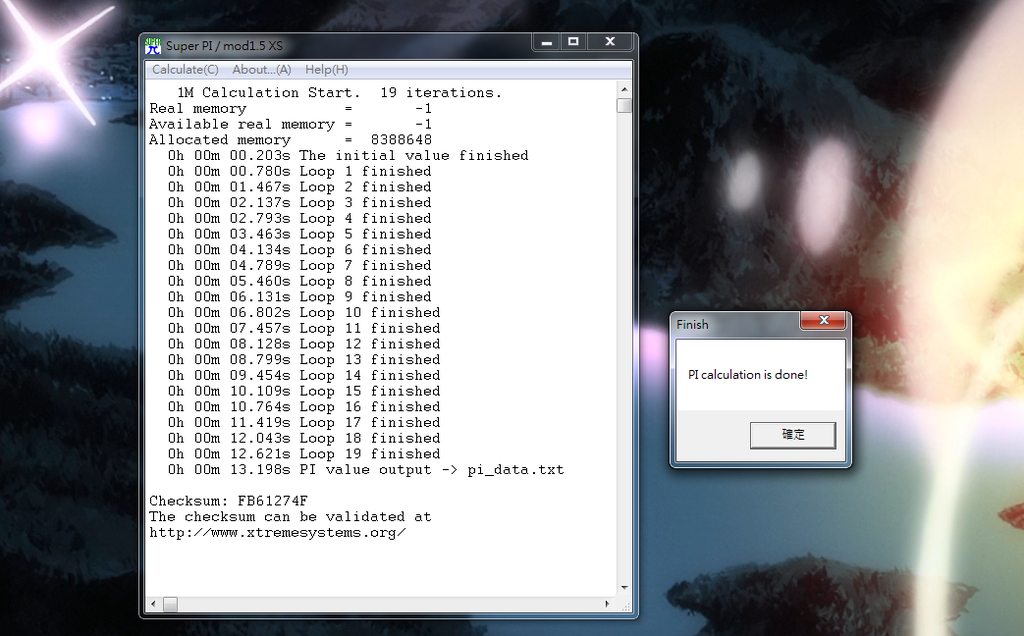Open the About...(A) menu

click(262, 70)
